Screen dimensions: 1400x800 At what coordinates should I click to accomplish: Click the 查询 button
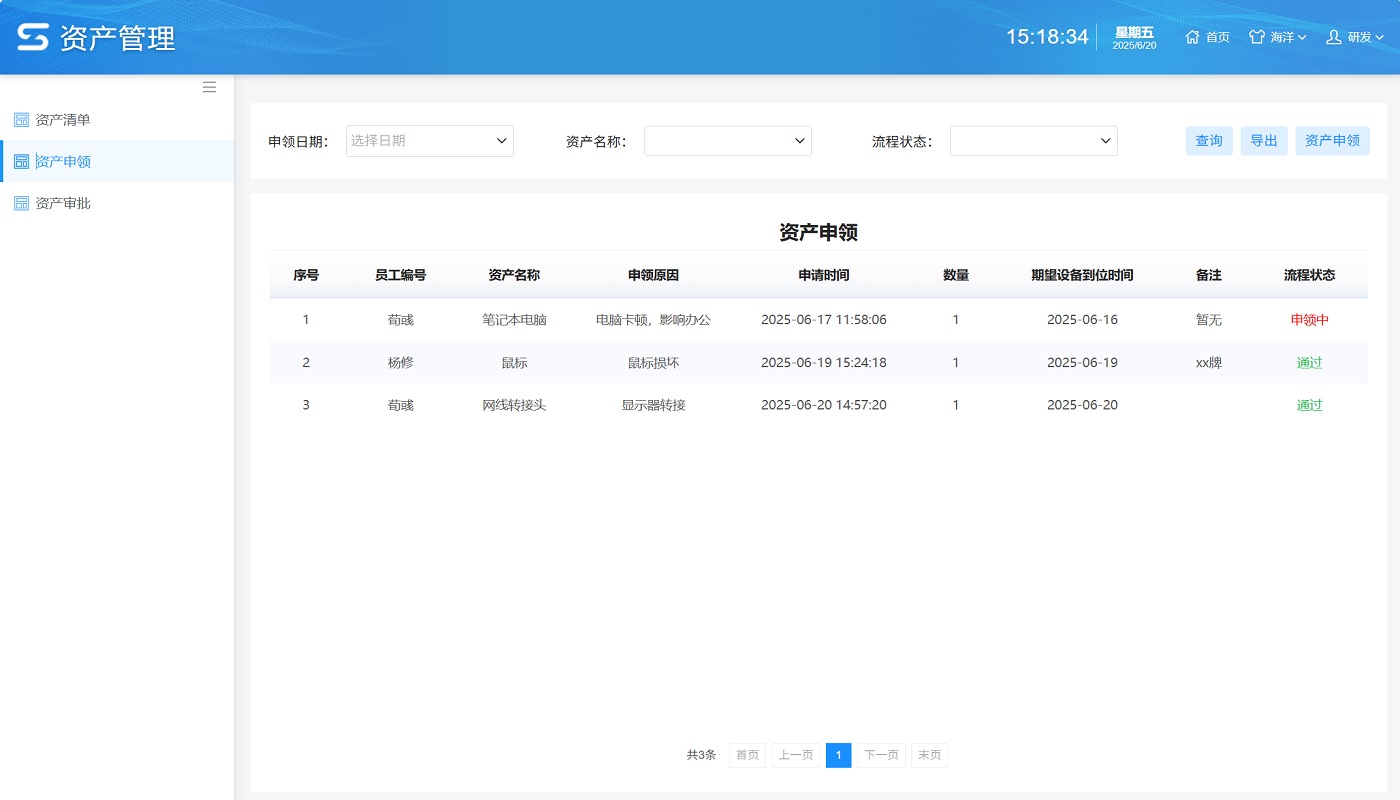[1209, 141]
